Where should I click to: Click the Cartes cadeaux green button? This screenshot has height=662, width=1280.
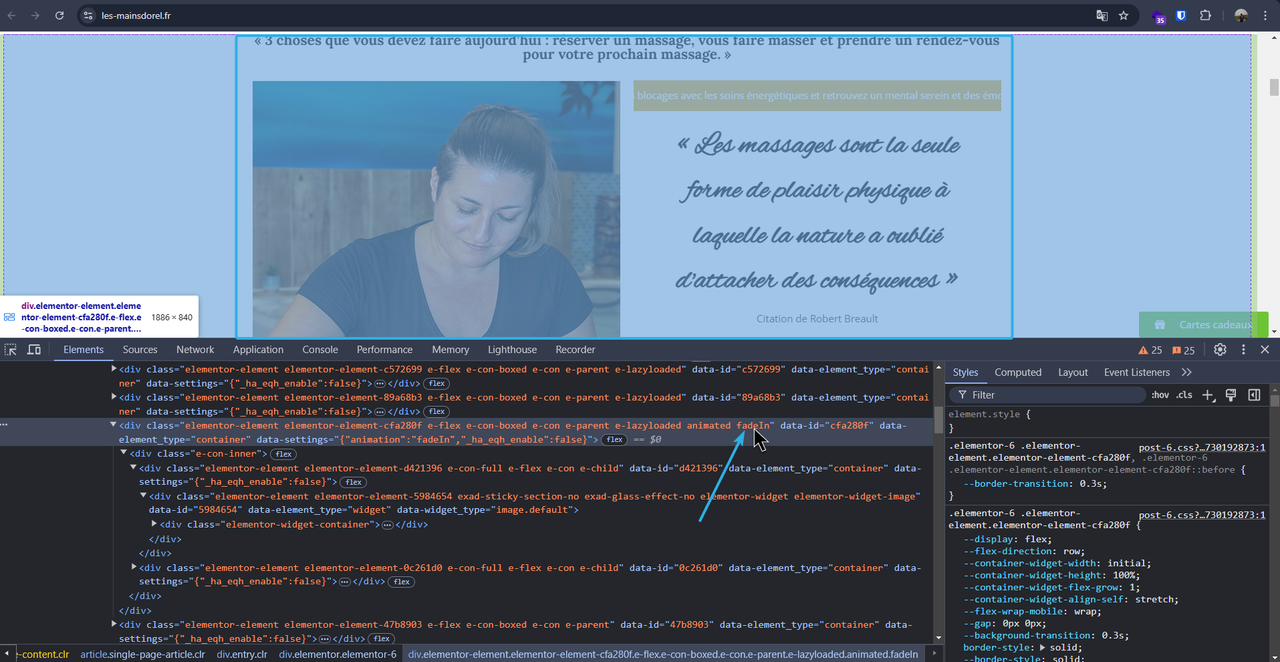1203,325
